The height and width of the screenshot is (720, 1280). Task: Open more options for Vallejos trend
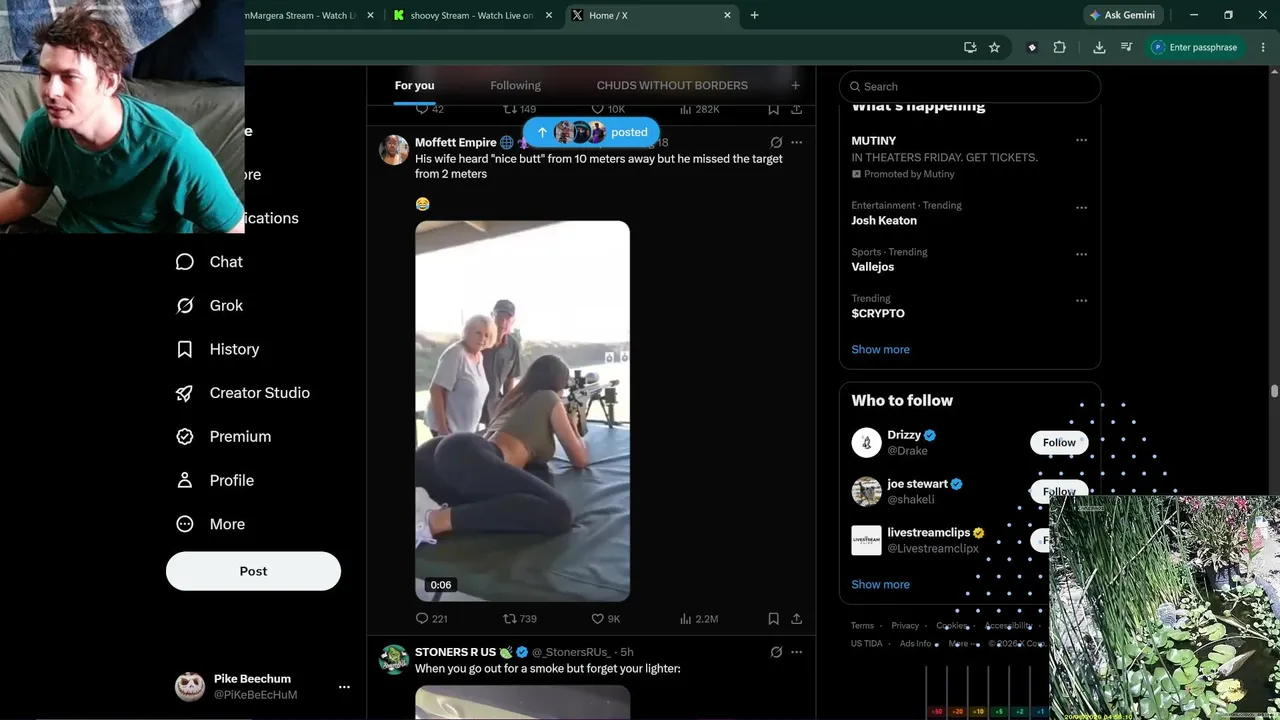pyautogui.click(x=1081, y=254)
